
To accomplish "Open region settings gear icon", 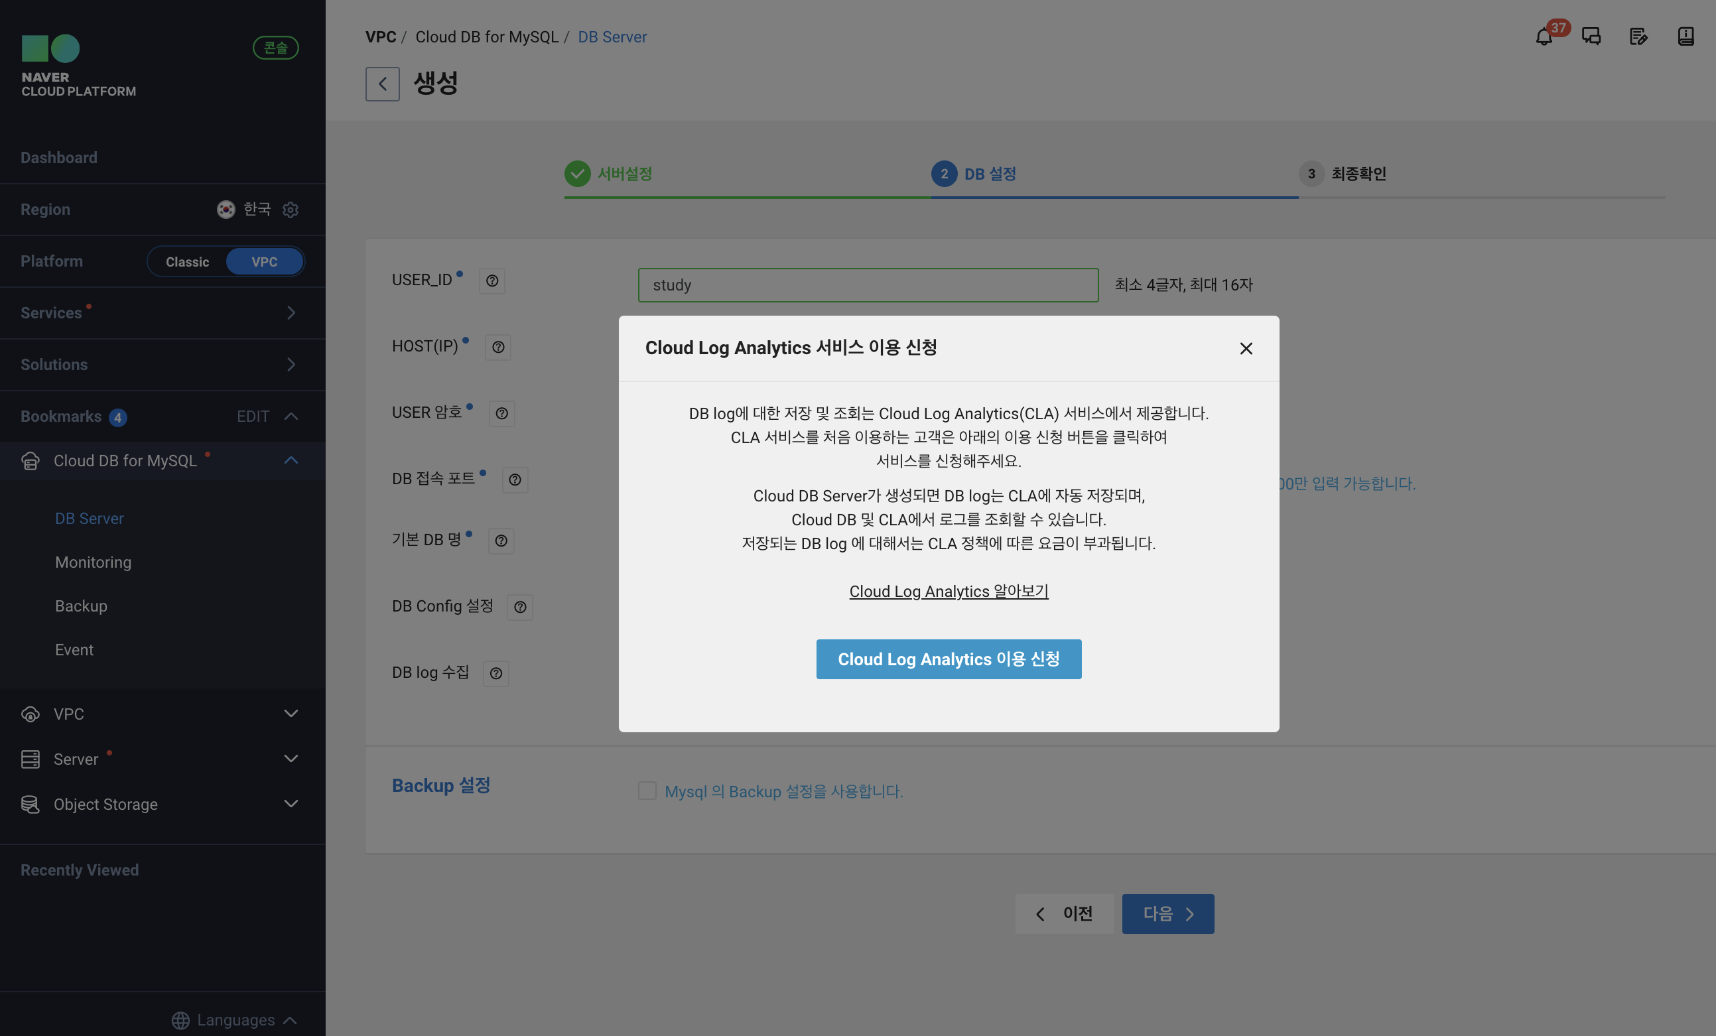I will coord(291,210).
